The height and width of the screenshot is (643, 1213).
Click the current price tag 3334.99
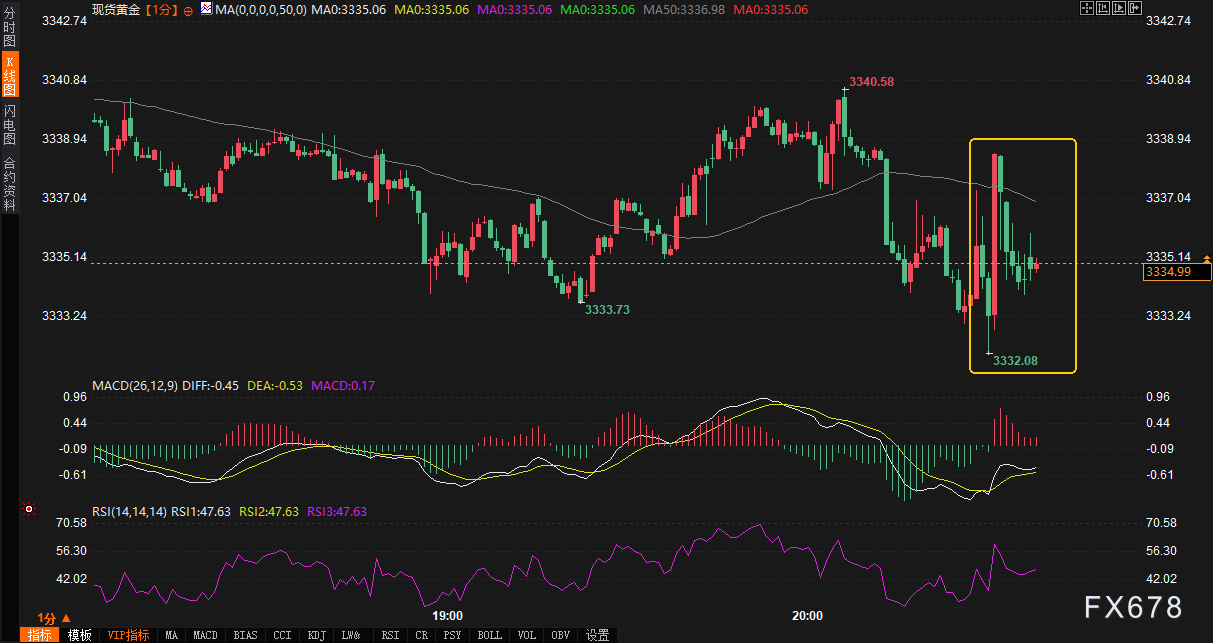[1166, 271]
